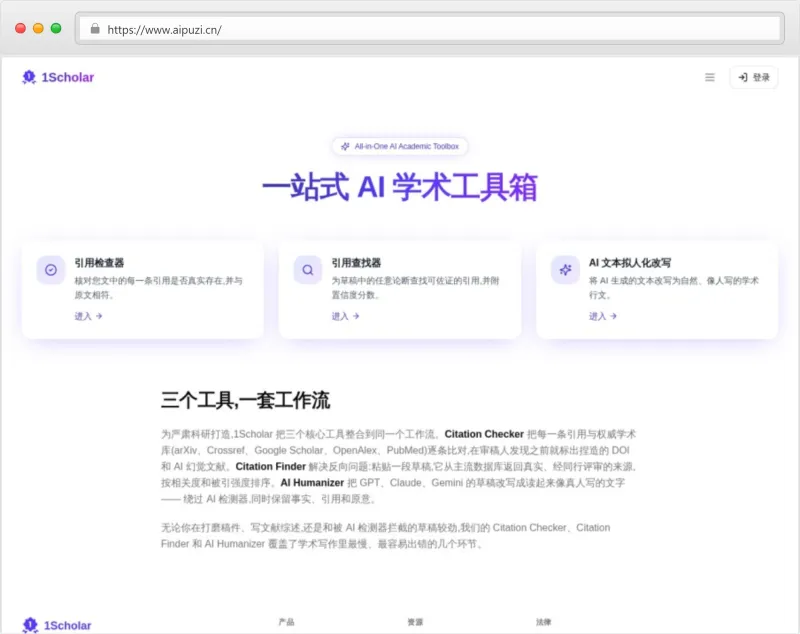Click the footer 法律 column heading

(x=544, y=622)
